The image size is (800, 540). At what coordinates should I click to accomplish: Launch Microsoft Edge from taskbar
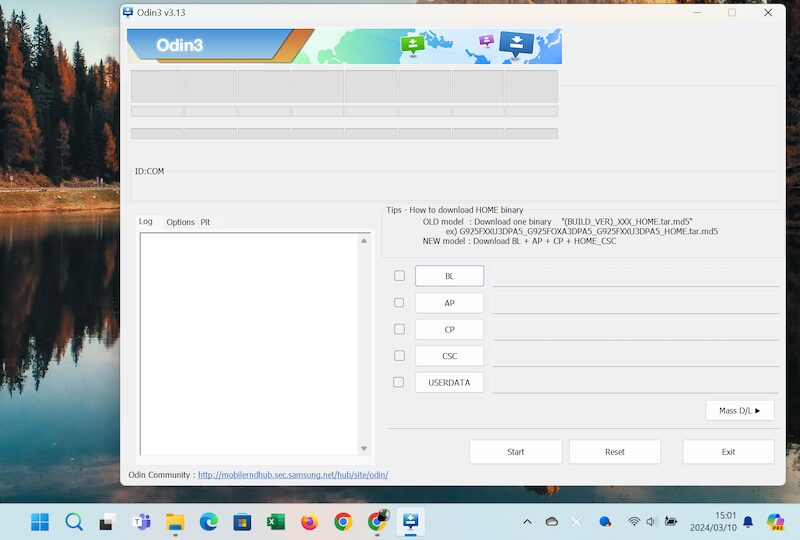(208, 521)
